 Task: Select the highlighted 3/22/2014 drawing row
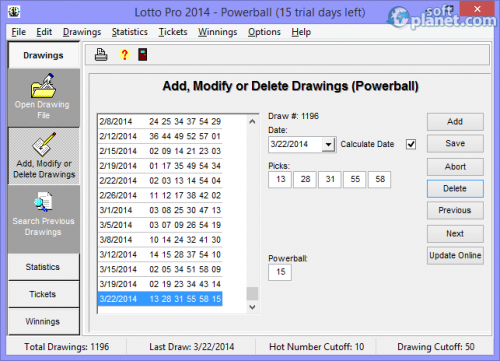160,299
